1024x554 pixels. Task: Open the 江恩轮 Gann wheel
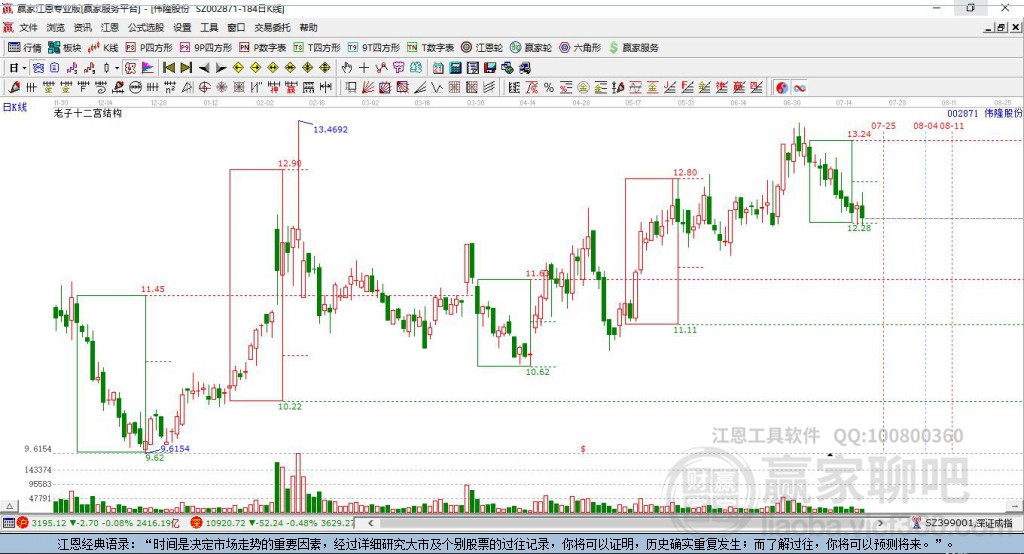[482, 48]
